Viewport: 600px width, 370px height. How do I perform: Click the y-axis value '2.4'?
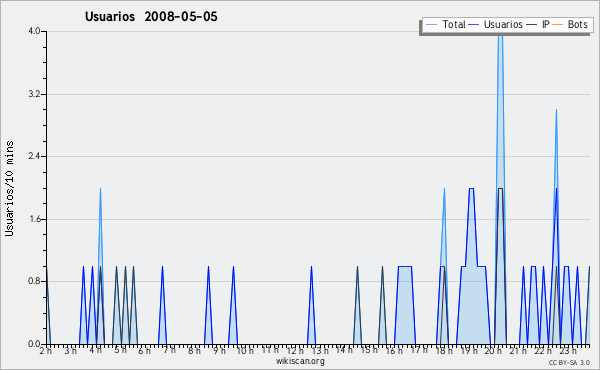point(34,156)
